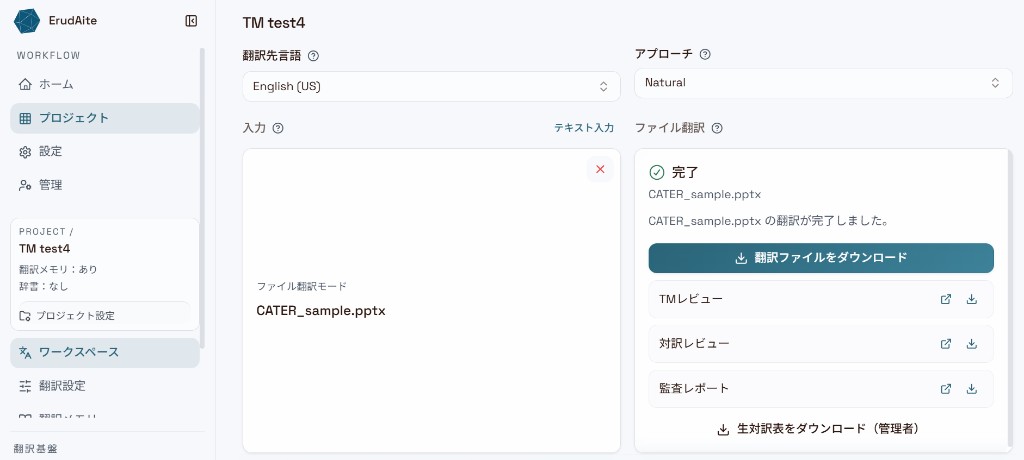This screenshot has height=460, width=1024.
Task: Open 対訳レビュー in a new window
Action: (x=946, y=344)
